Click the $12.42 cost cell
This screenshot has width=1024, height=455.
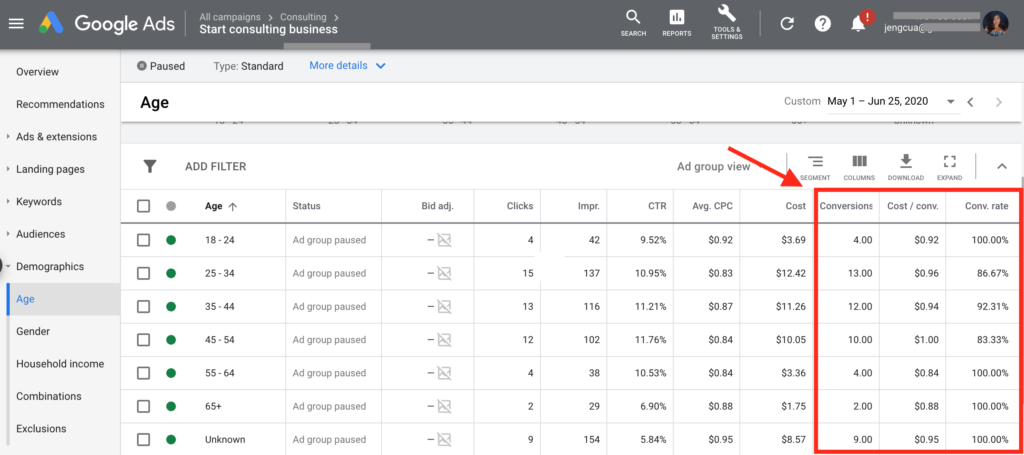click(x=789, y=274)
